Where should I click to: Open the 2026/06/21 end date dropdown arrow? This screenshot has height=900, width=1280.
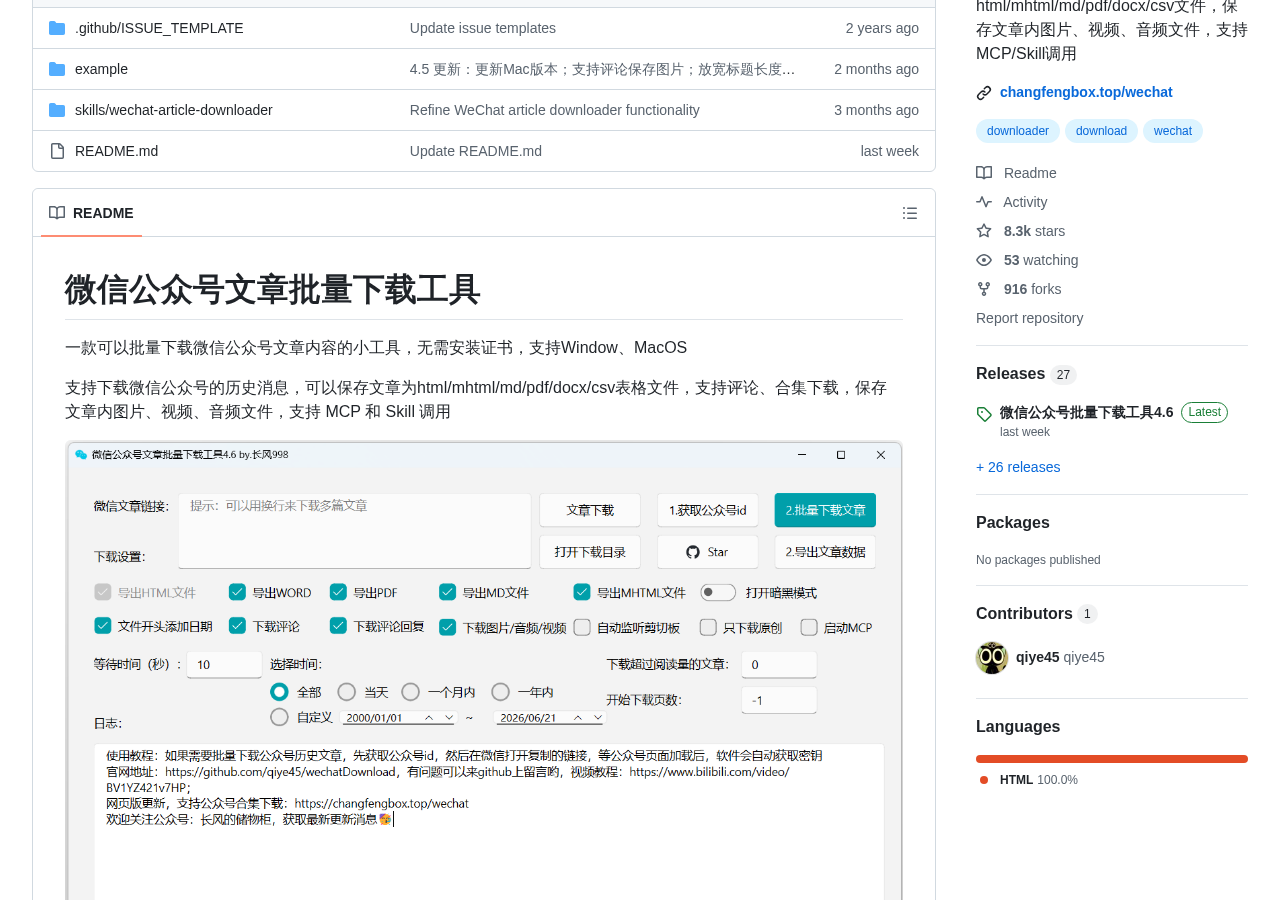[x=598, y=718]
